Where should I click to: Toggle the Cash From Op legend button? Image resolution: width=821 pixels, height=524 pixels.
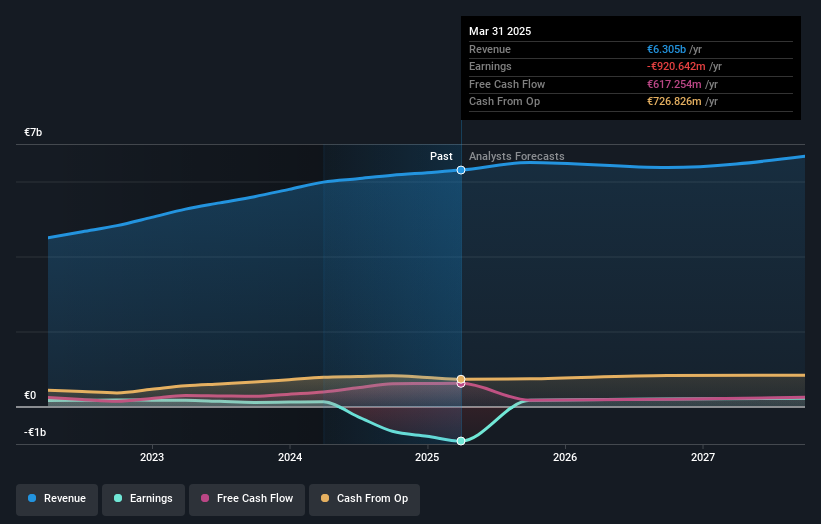[364, 499]
